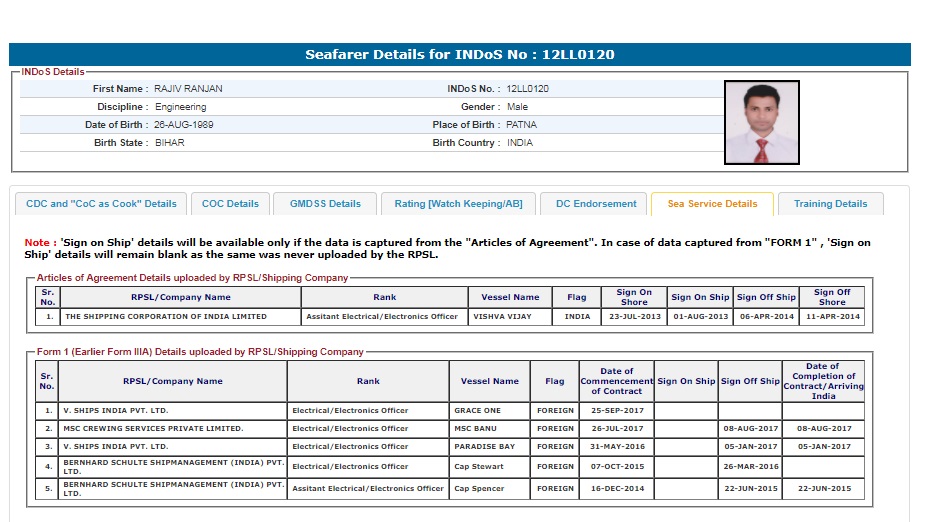
Task: Click the Date of Commencement of Contract header
Action: tap(617, 381)
